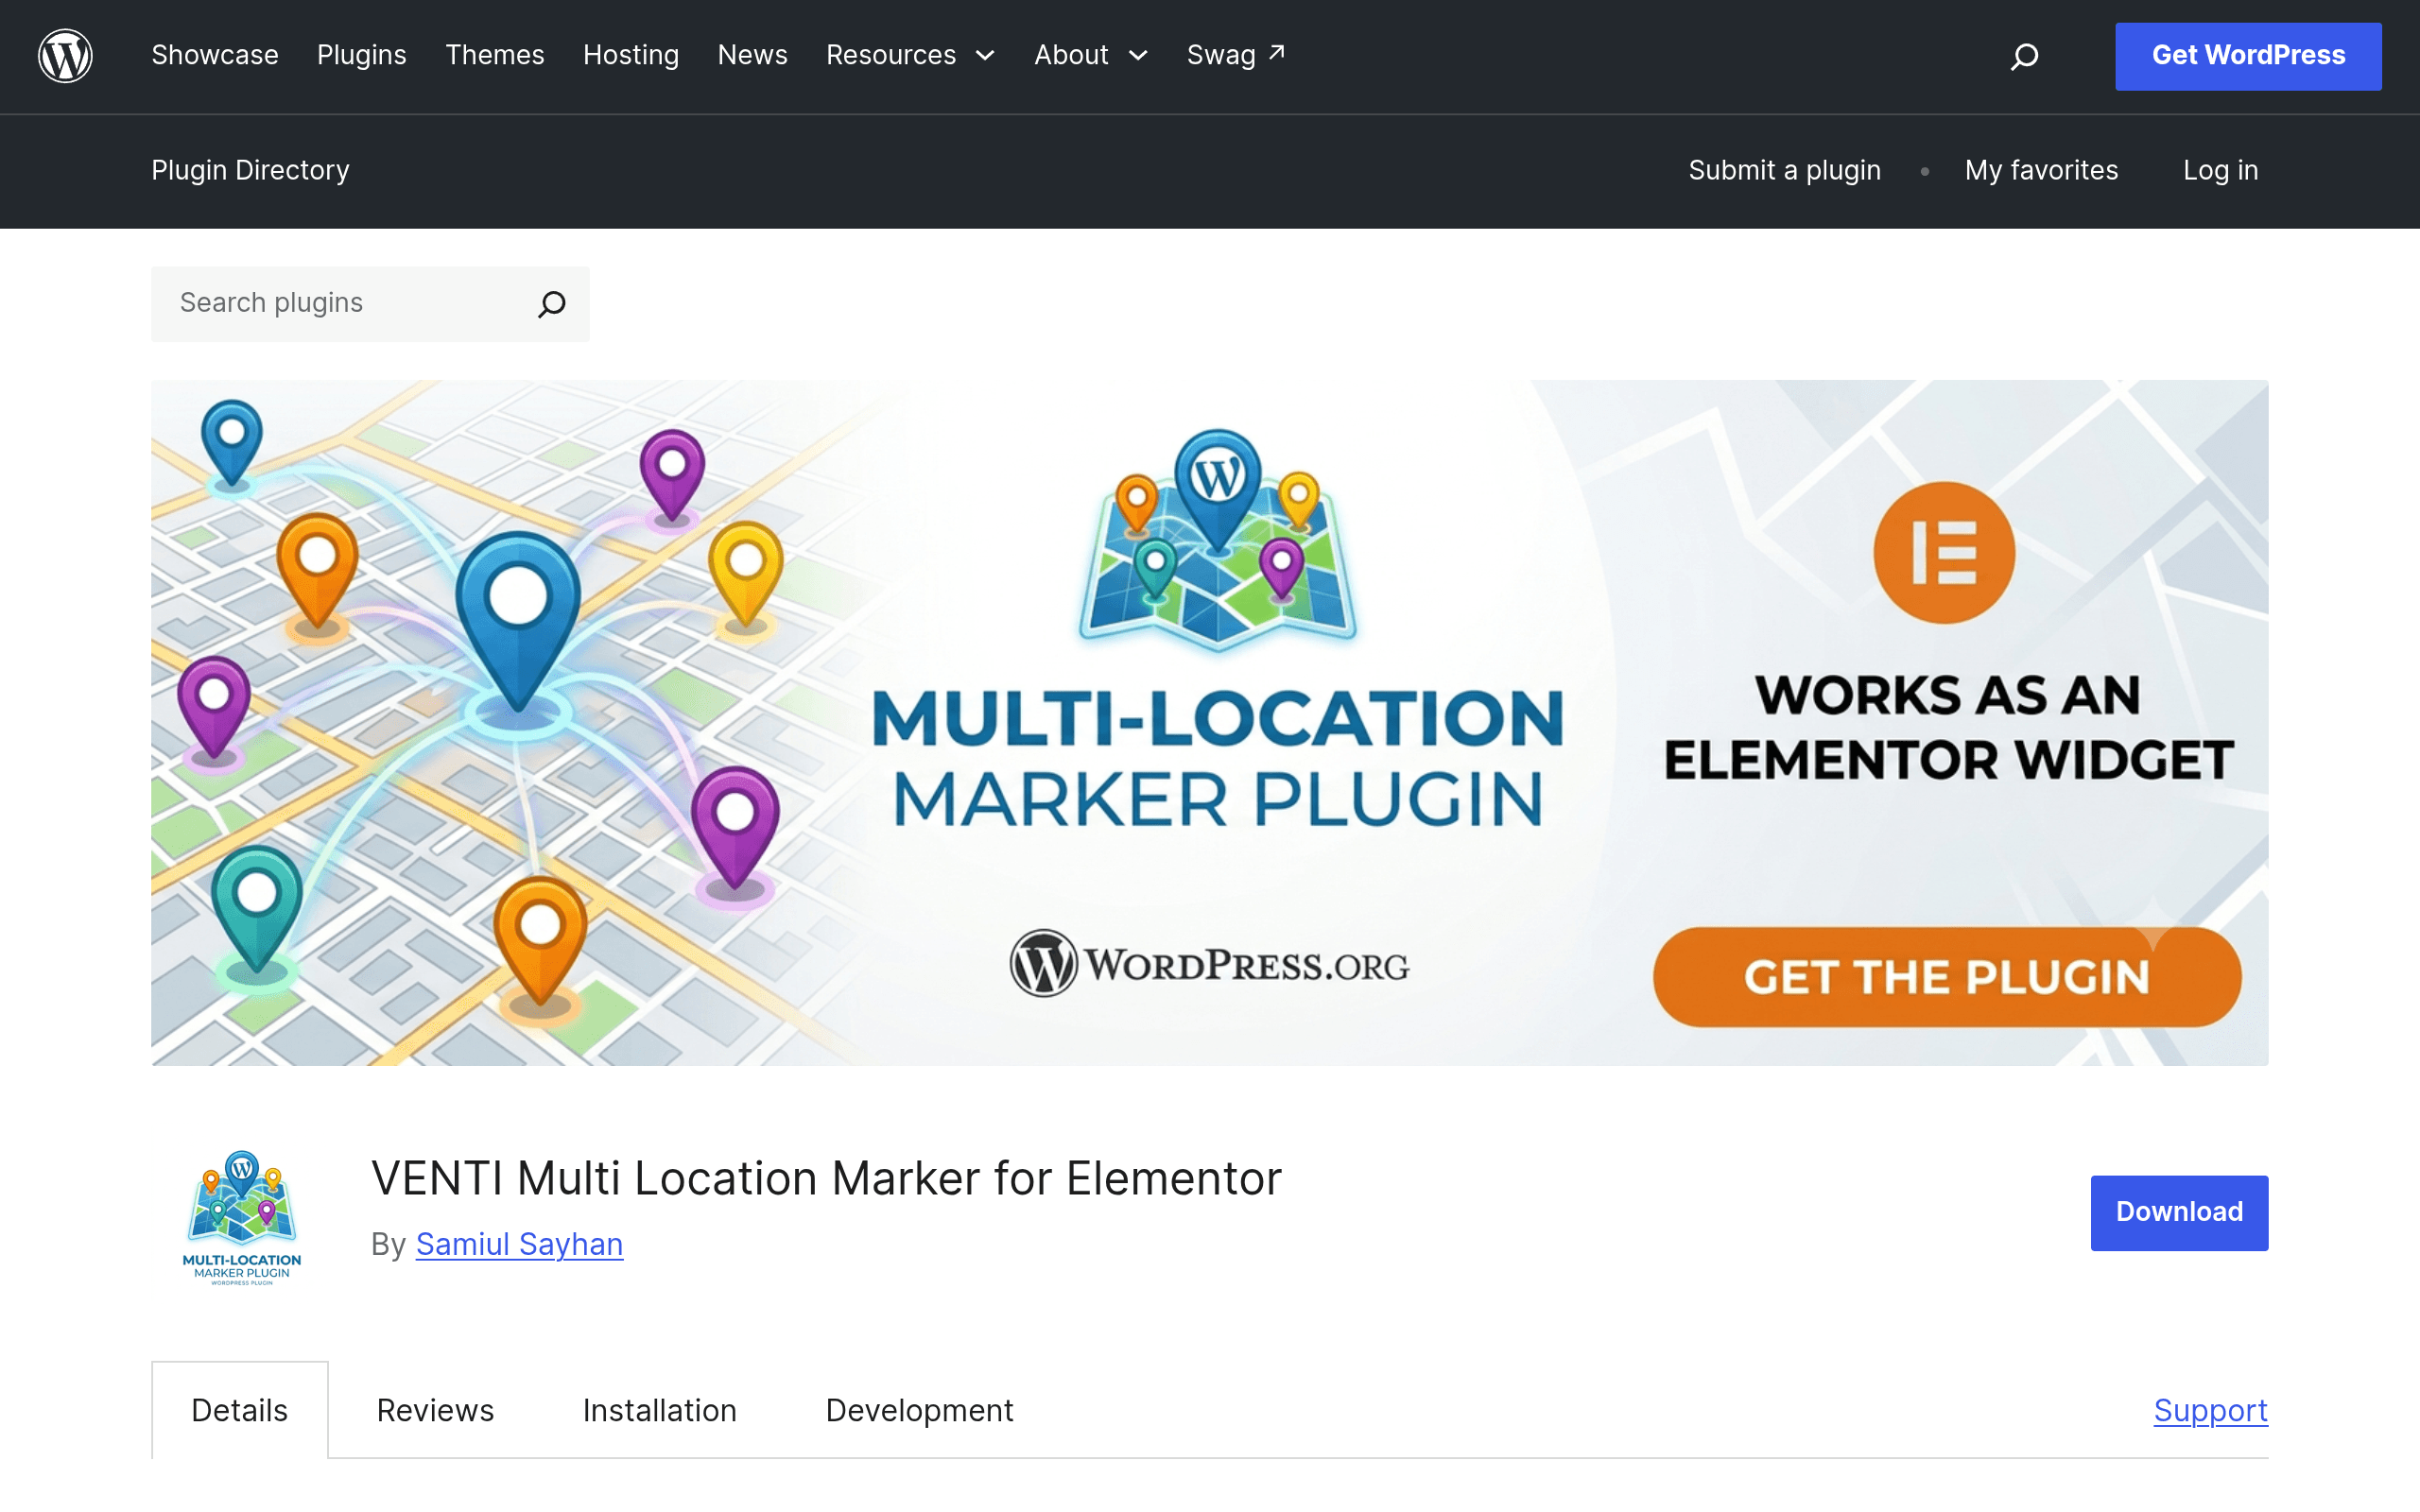
Task: Click the Download button
Action: [2179, 1212]
